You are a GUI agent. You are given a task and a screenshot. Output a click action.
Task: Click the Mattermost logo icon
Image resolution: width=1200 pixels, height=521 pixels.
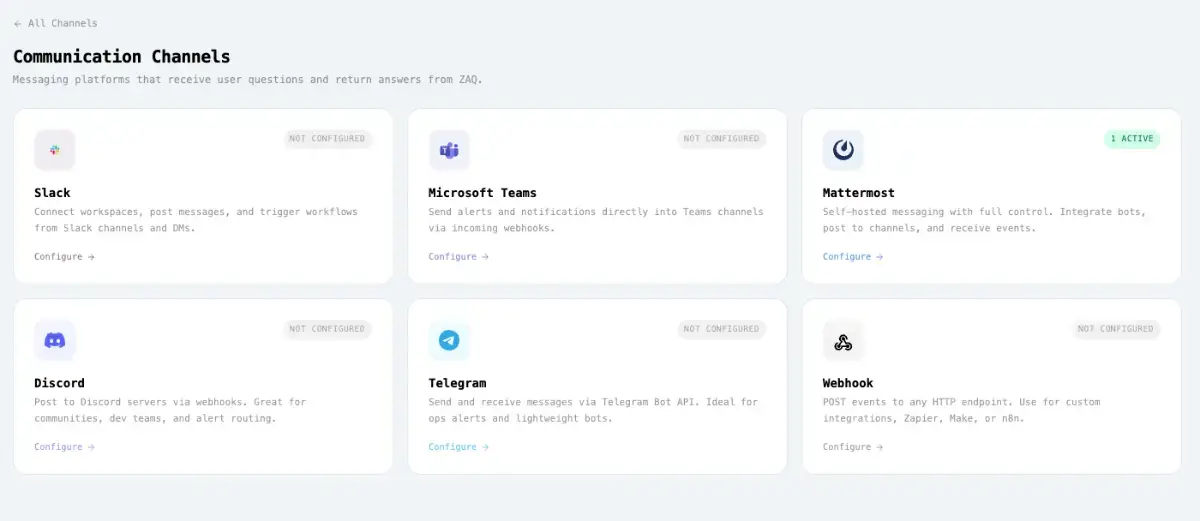[x=843, y=150]
